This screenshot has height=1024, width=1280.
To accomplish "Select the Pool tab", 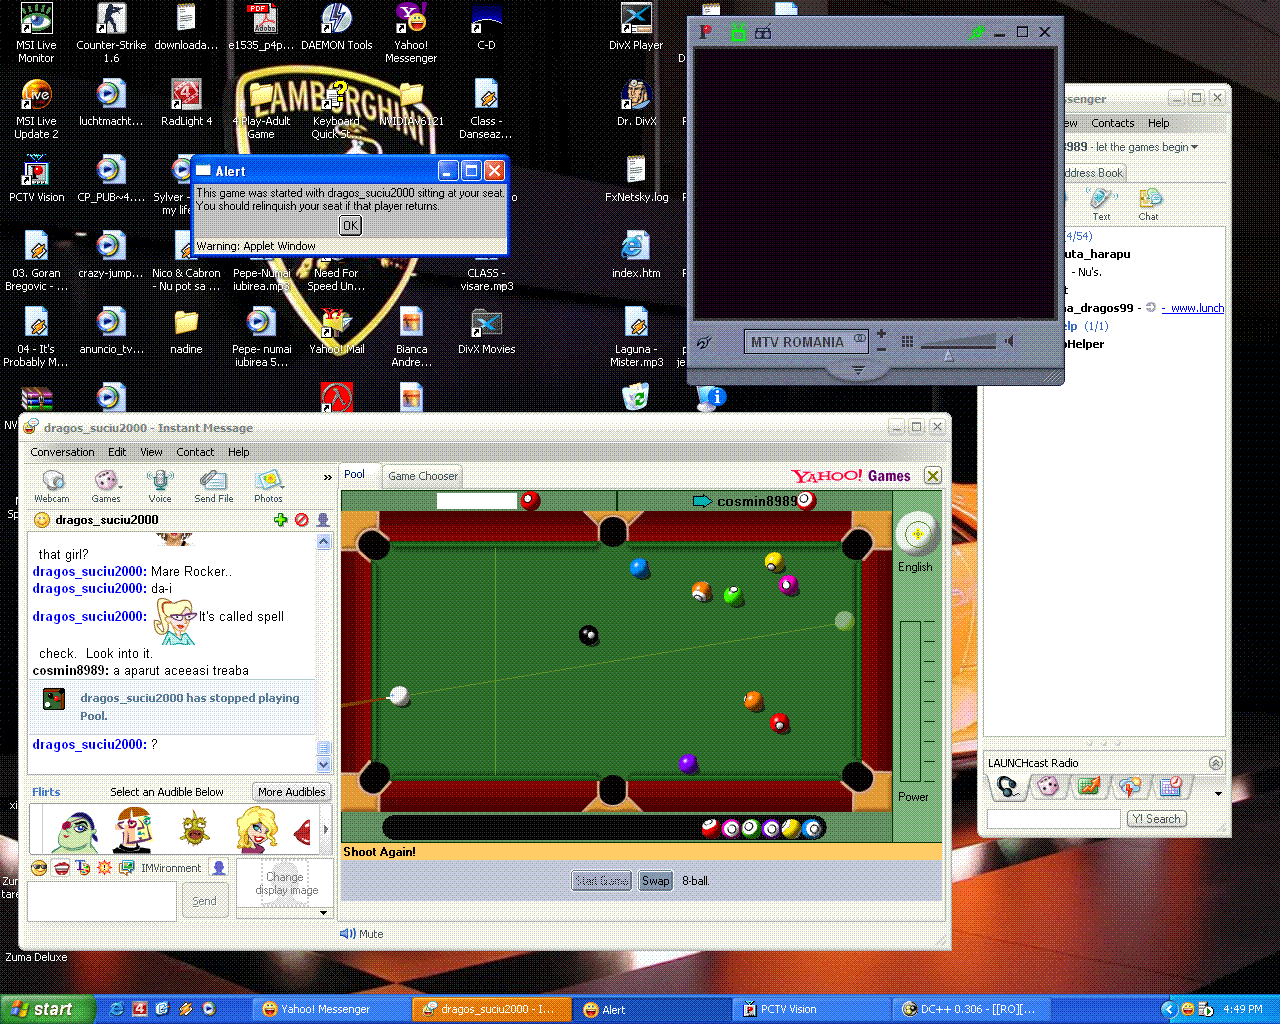I will [x=354, y=475].
